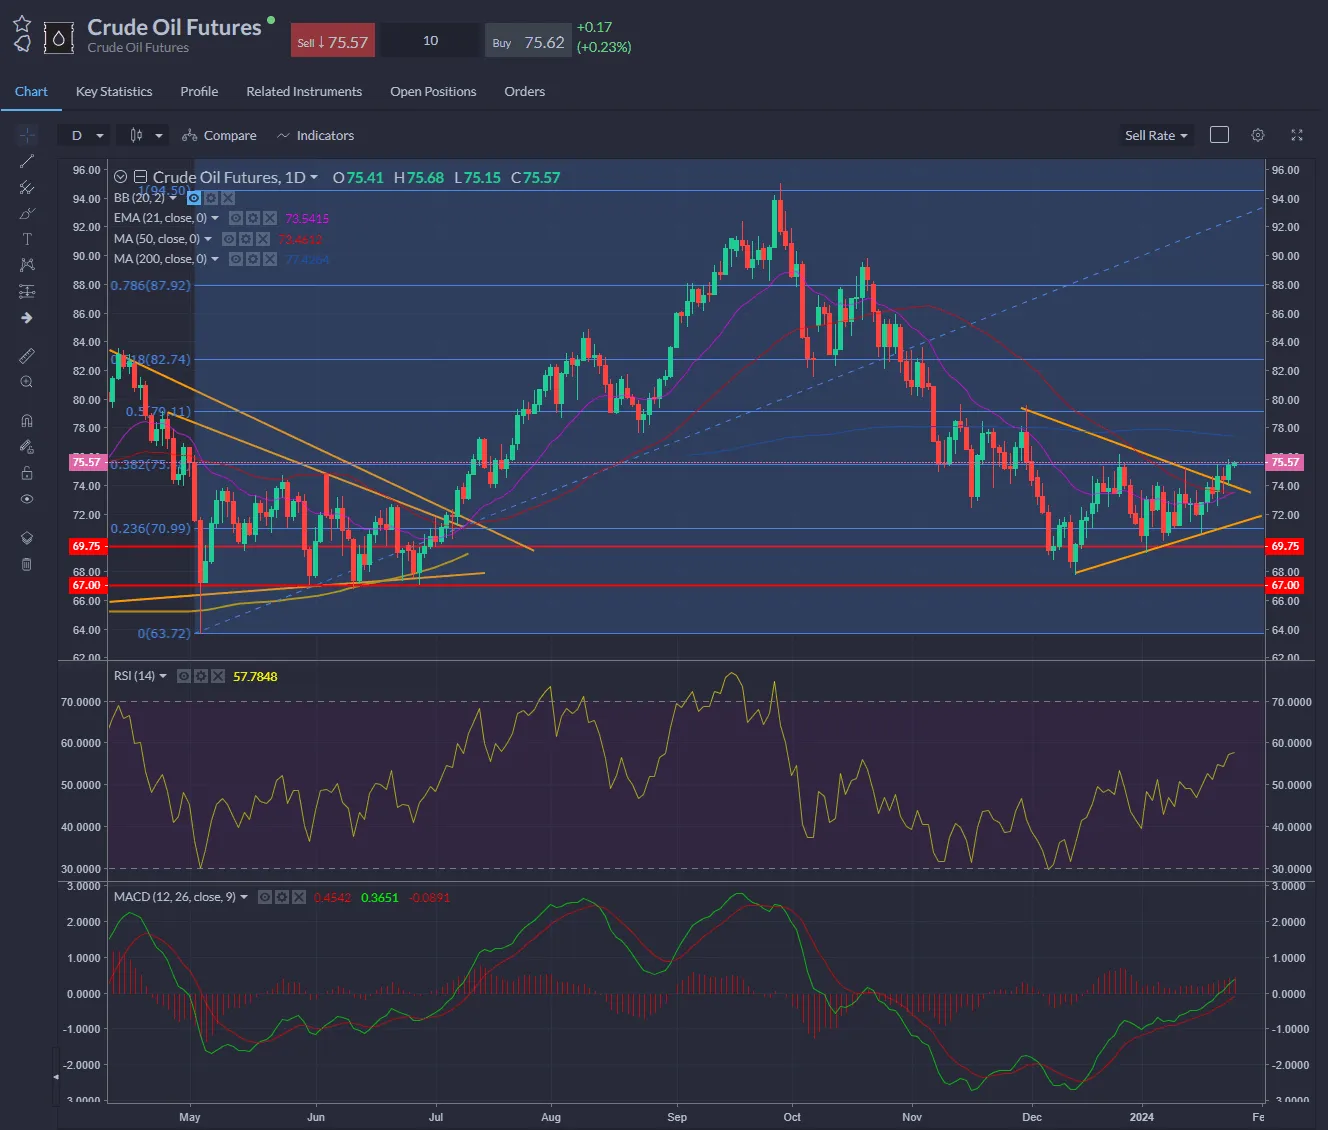The height and width of the screenshot is (1130, 1328).
Task: Open settings for MACD indicator
Action: pyautogui.click(x=282, y=897)
